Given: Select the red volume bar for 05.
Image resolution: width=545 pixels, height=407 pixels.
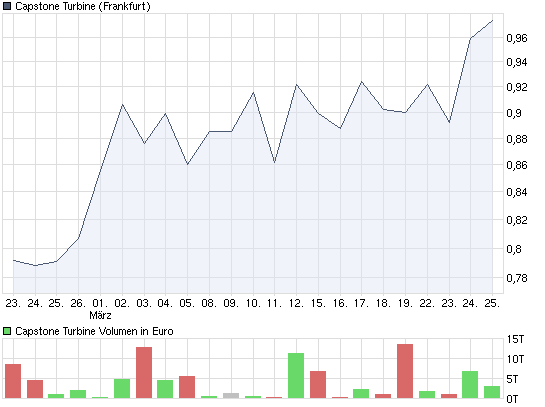Looking at the screenshot, I should (x=187, y=387).
